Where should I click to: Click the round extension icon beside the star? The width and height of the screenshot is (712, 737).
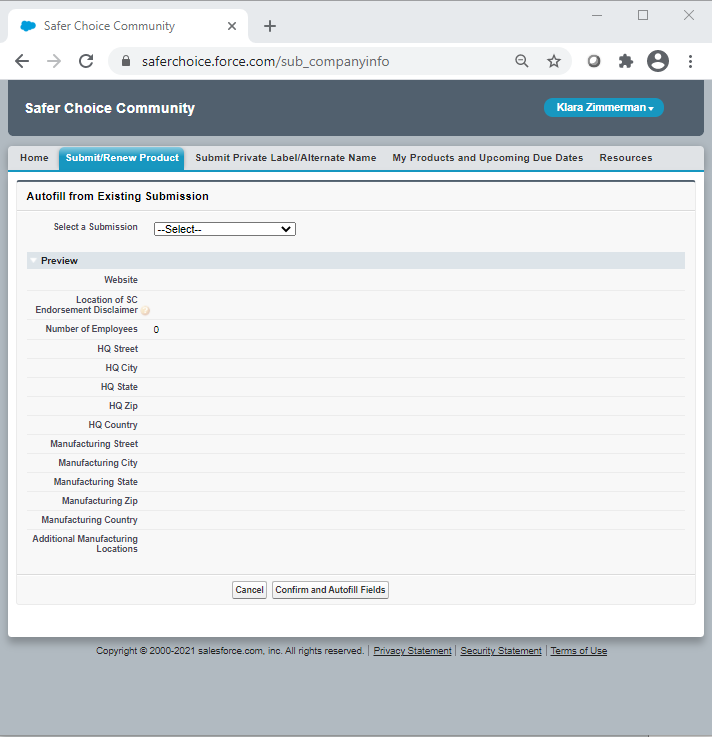[x=594, y=61]
